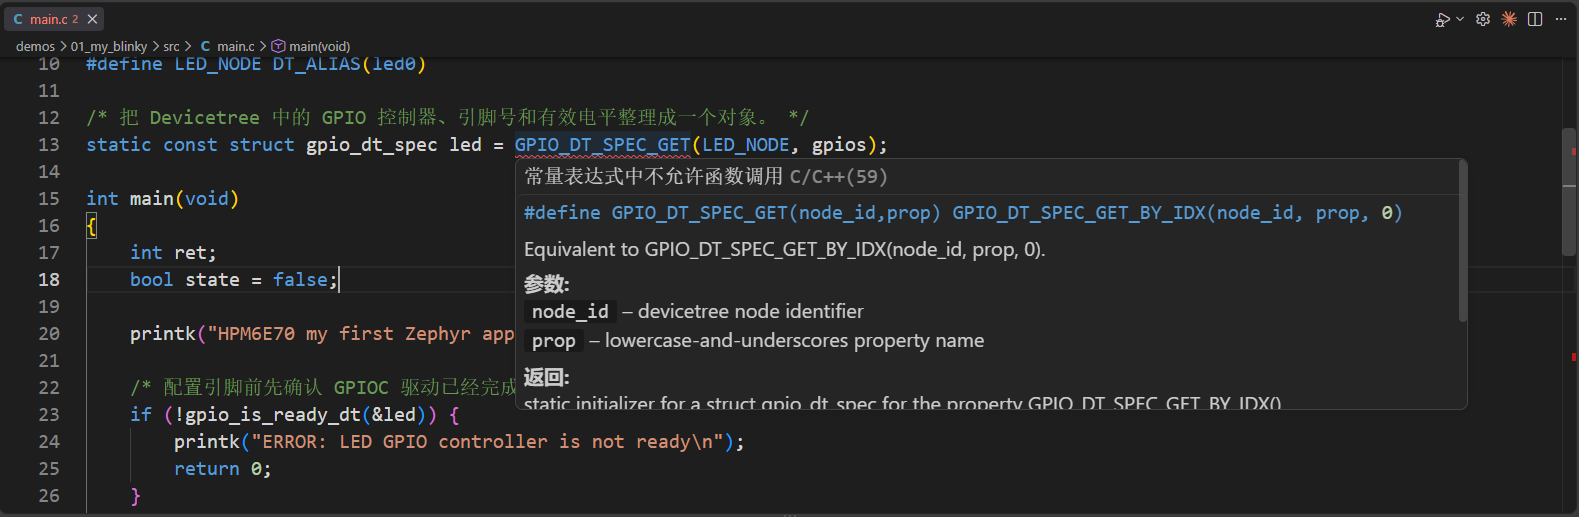Click the C file icon on the tab

(x=18, y=19)
